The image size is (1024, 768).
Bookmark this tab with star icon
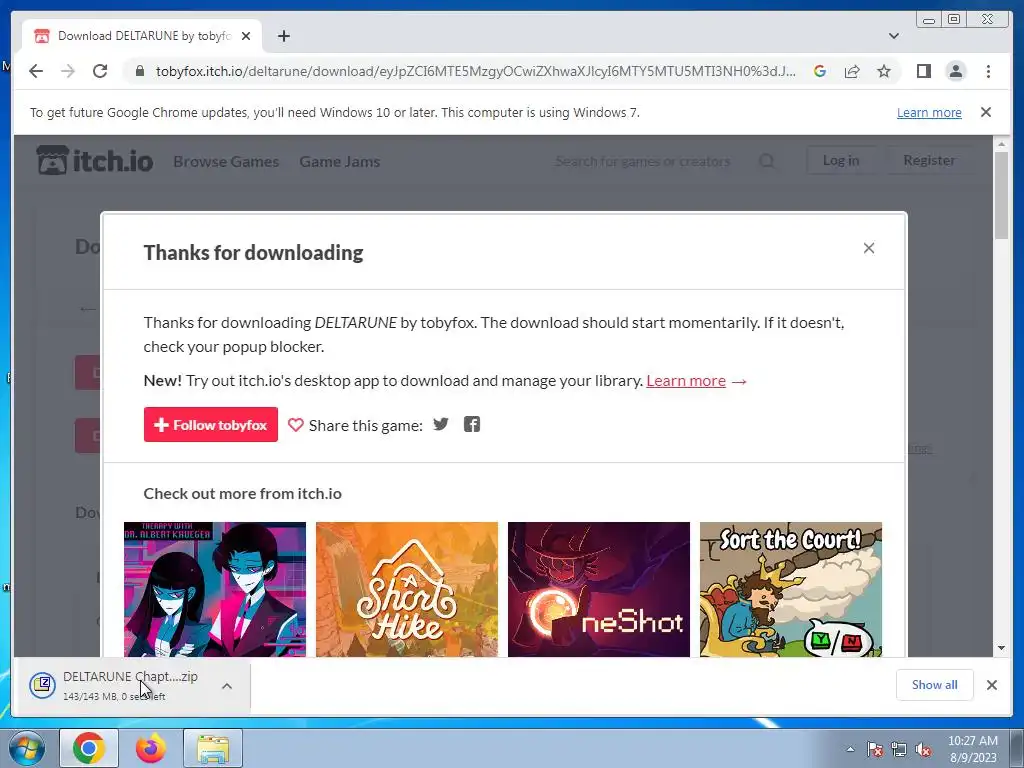[x=884, y=71]
